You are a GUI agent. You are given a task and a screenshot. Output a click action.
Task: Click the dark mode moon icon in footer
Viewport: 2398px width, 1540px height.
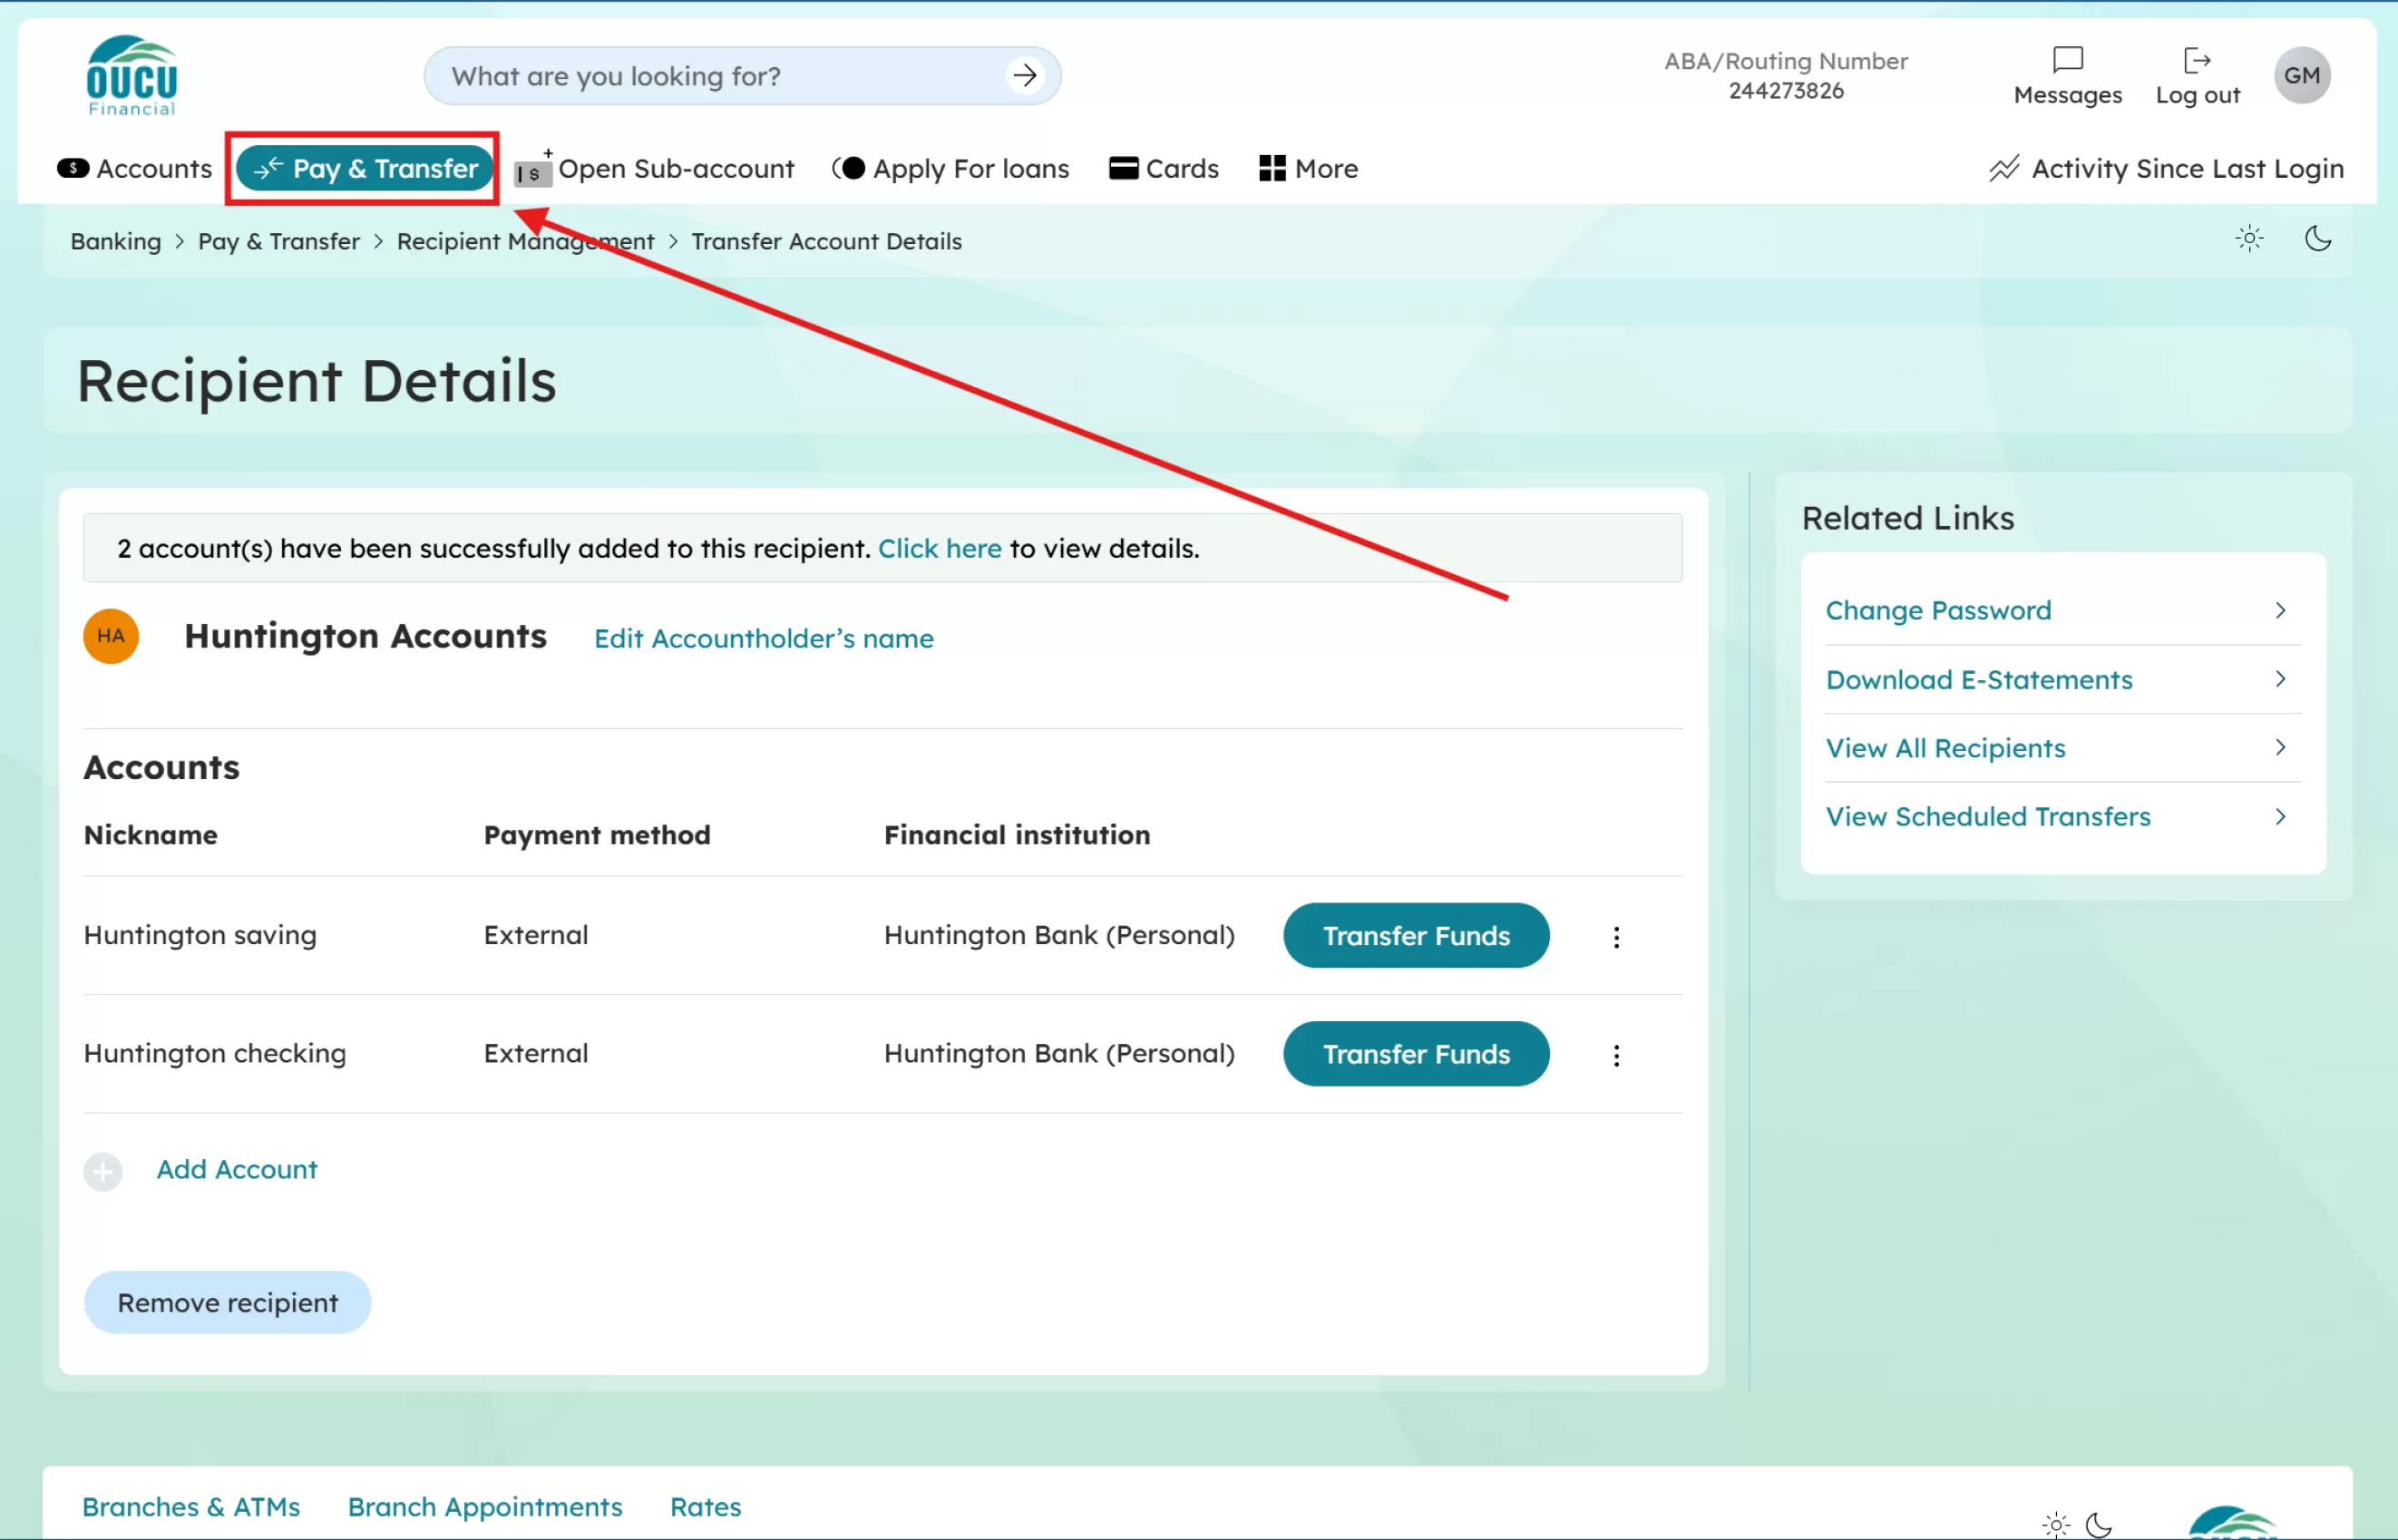click(2099, 1525)
